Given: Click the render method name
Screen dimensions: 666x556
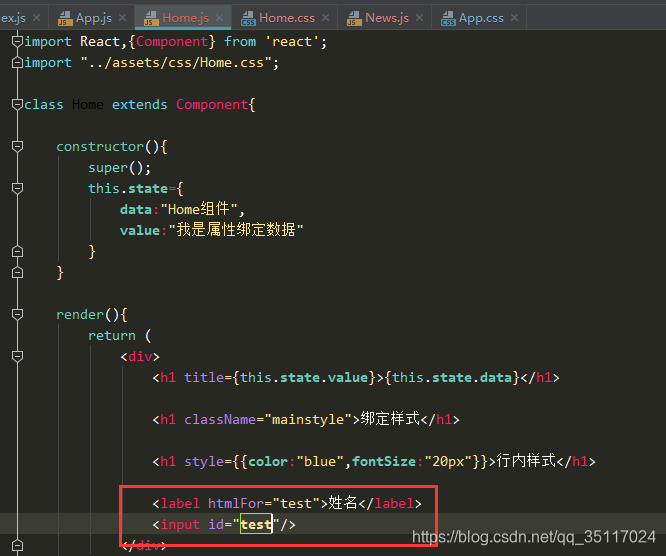Looking at the screenshot, I should point(80,315).
